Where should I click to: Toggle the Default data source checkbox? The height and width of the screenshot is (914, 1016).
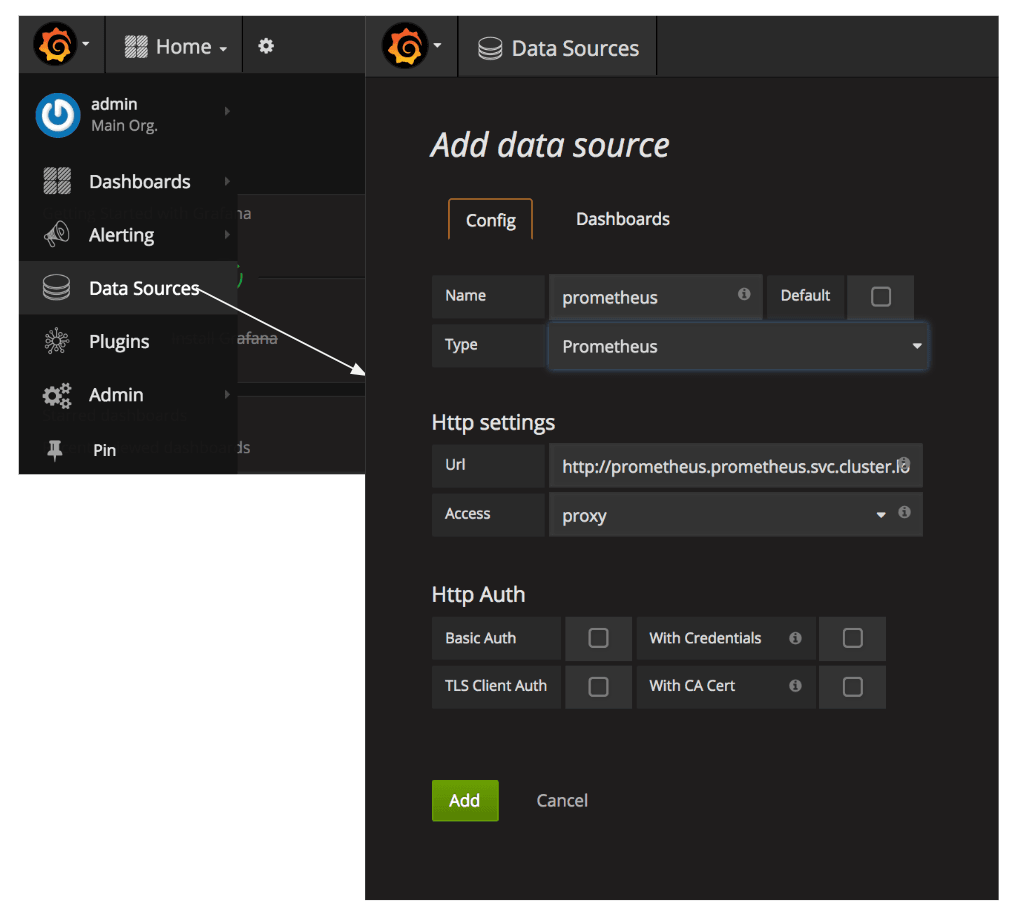[x=881, y=297]
